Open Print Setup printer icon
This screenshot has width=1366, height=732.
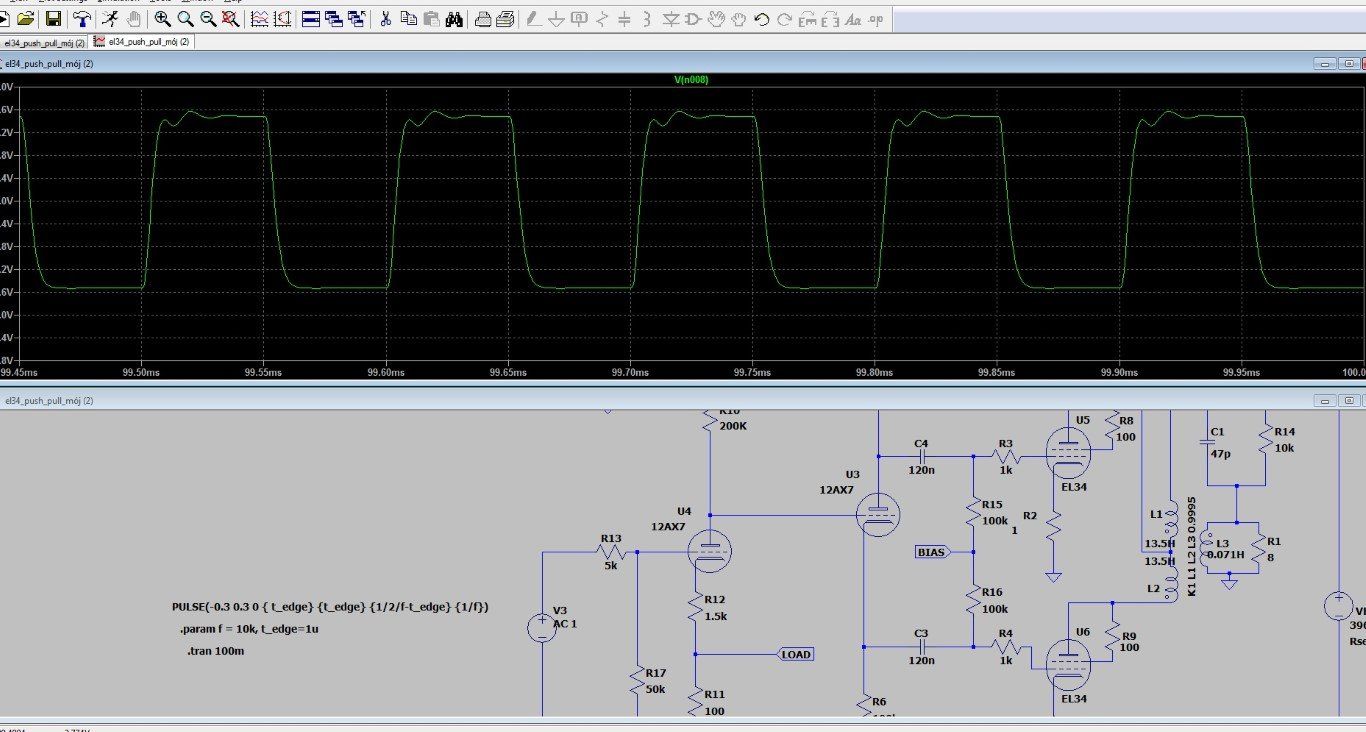point(483,19)
